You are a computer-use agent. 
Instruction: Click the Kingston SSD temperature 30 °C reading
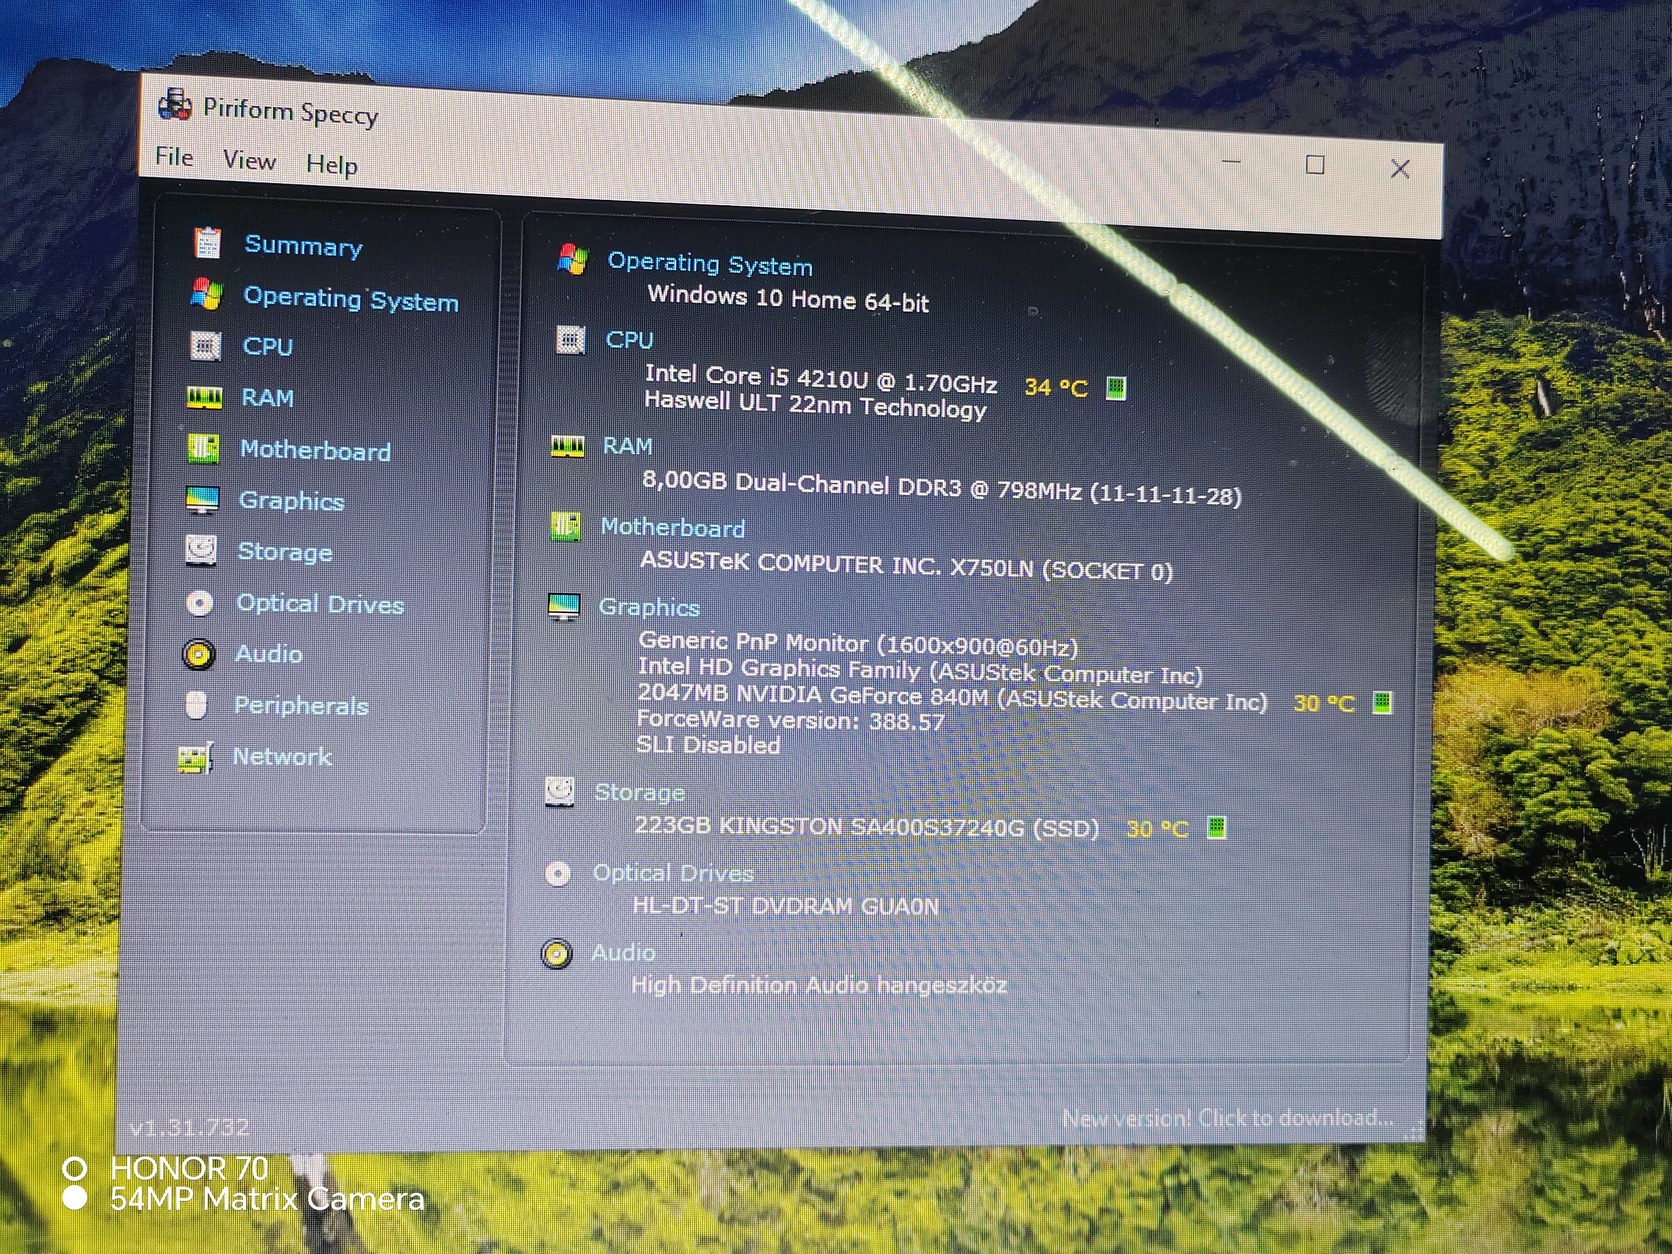(x=1158, y=829)
